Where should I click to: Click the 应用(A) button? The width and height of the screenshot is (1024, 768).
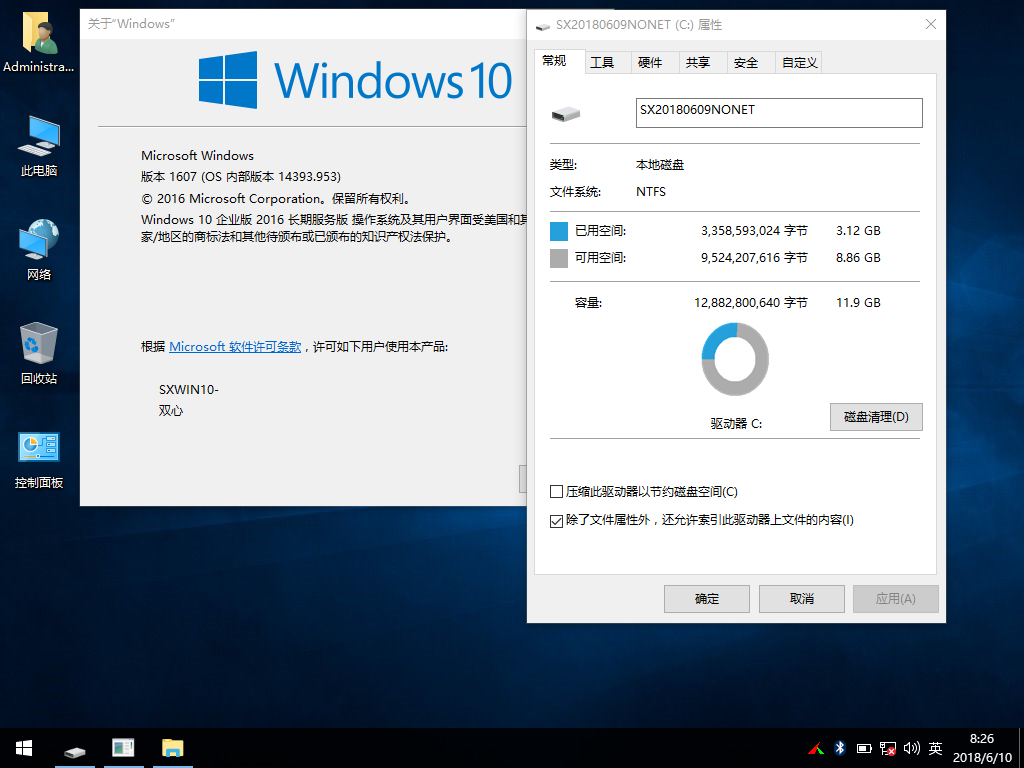pos(895,599)
